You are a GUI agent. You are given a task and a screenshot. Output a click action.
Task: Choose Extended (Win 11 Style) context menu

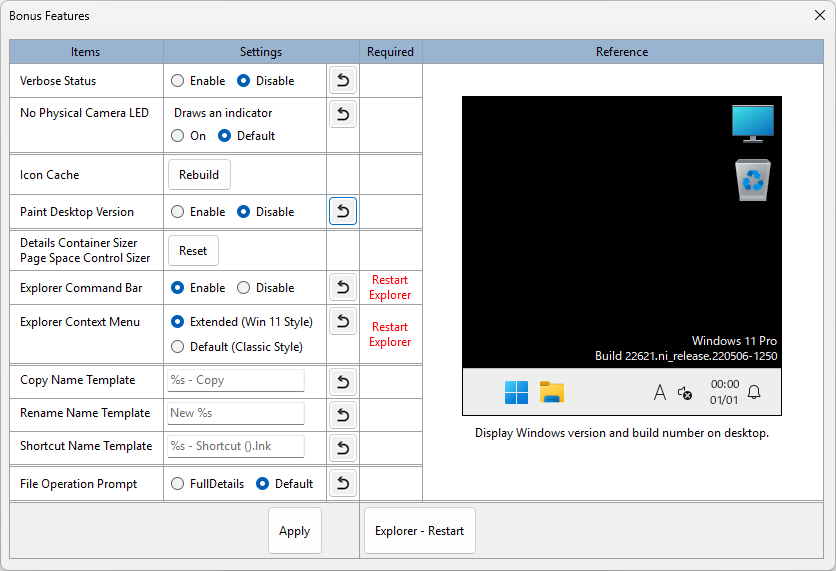(242, 322)
